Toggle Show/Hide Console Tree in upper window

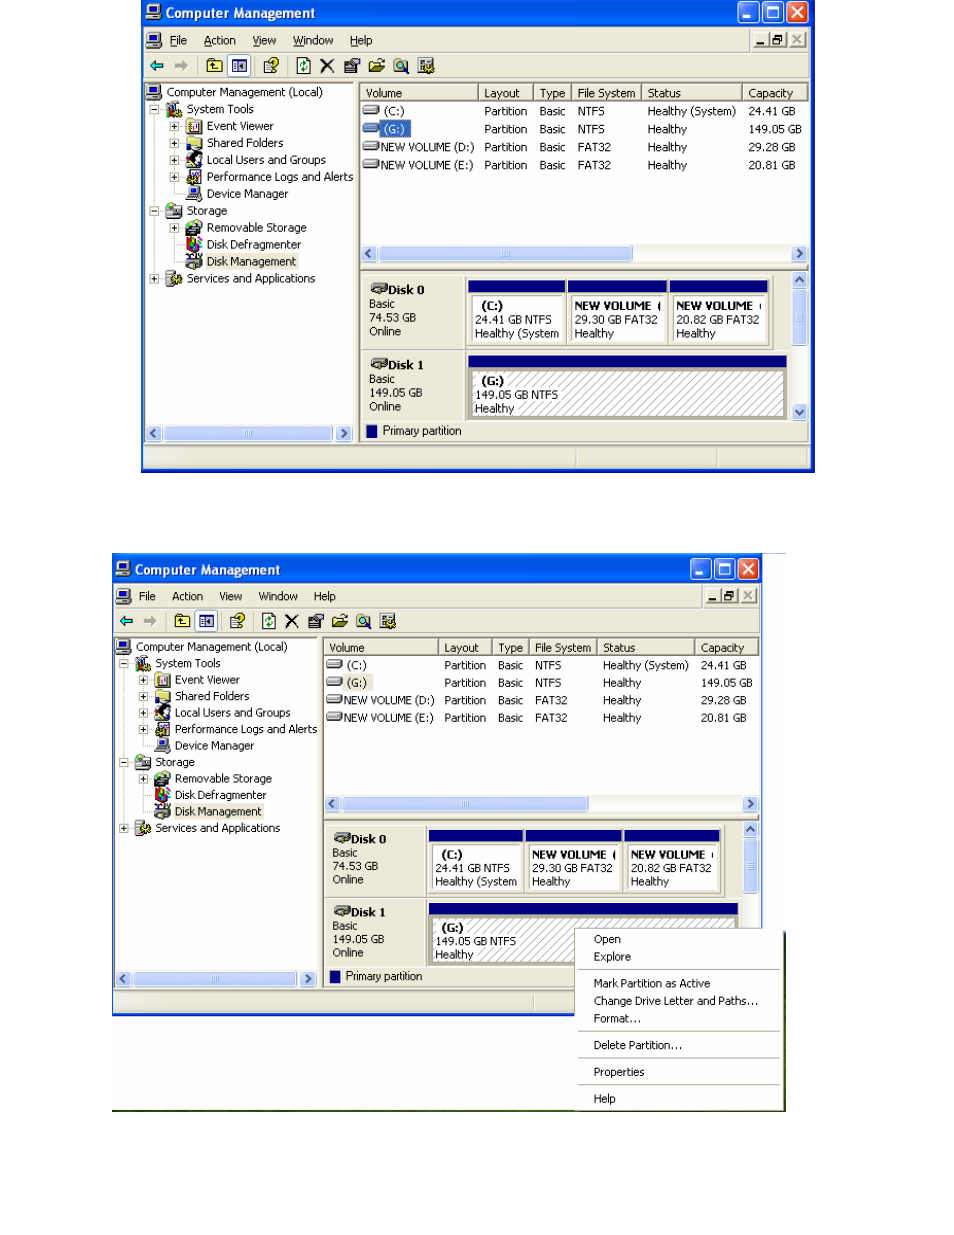239,66
